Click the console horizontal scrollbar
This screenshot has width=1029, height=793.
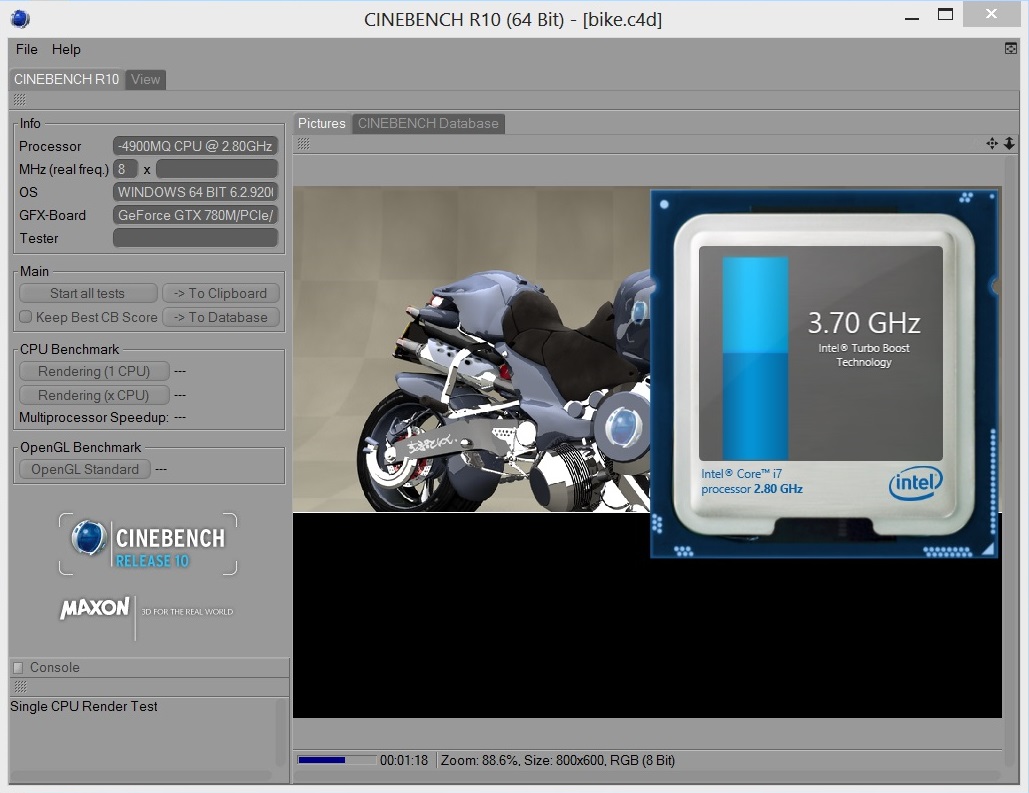click(140, 776)
